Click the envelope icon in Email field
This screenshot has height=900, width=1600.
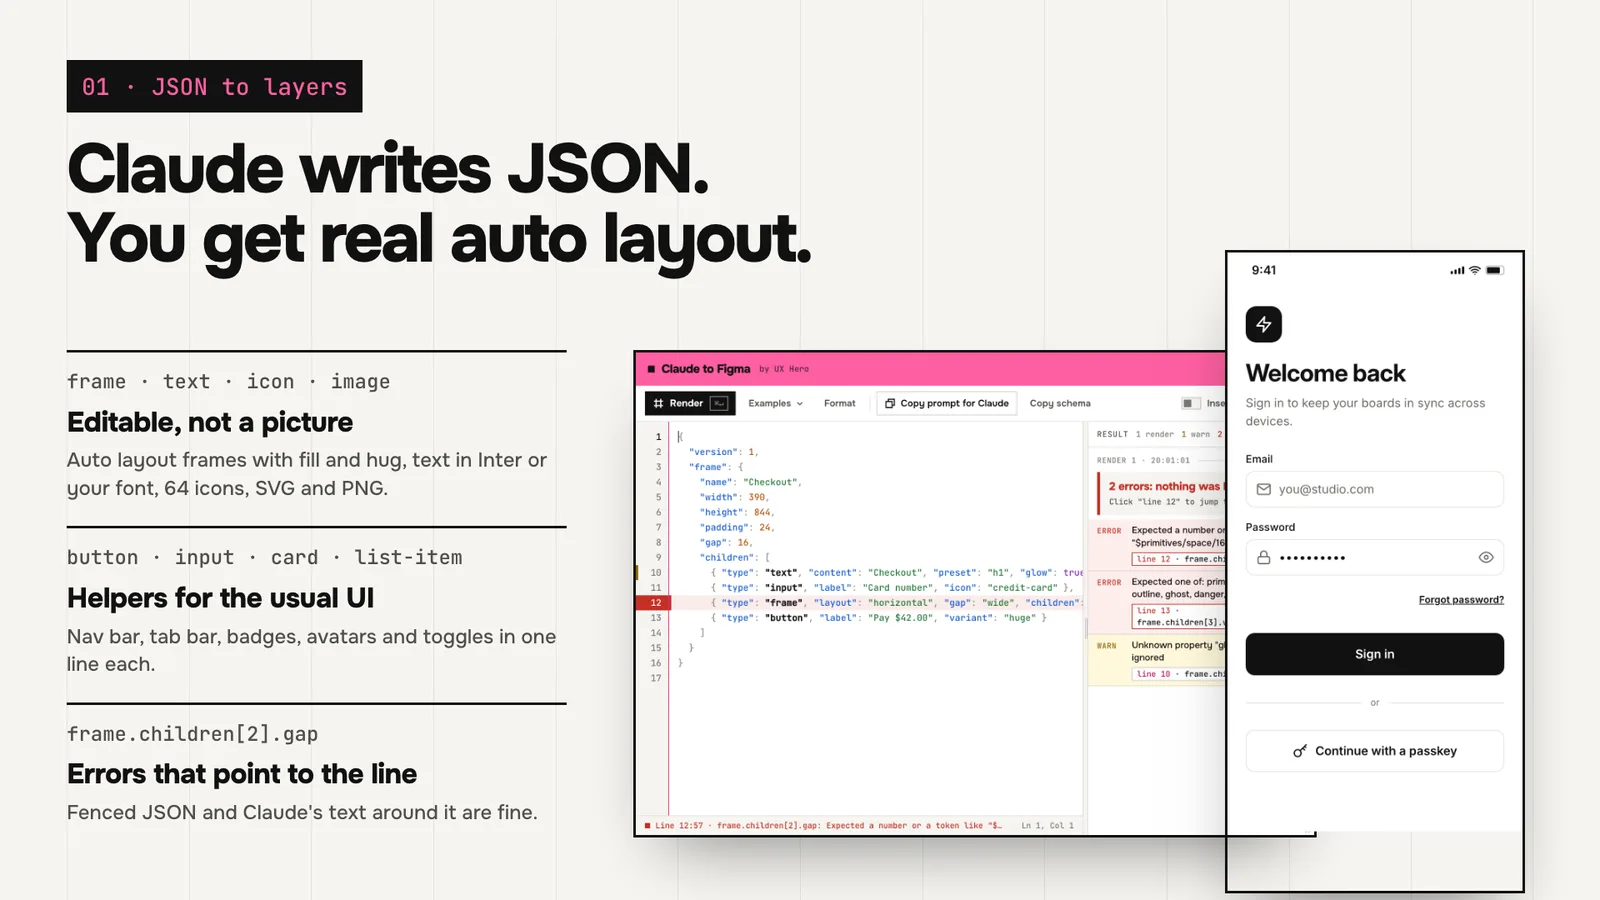click(1264, 489)
